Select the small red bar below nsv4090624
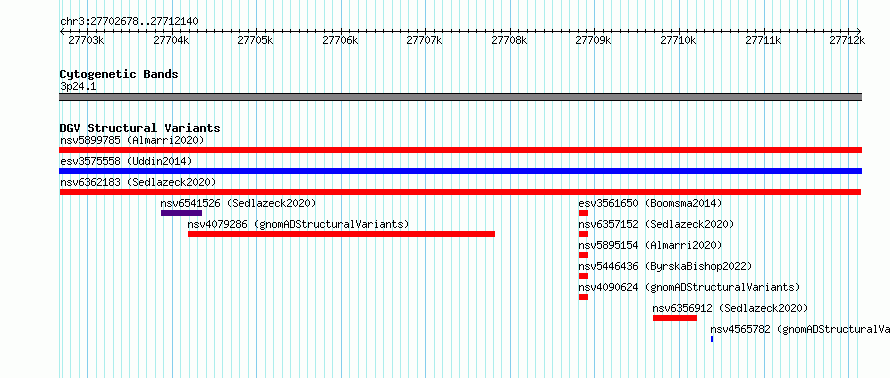Viewport: 890px width, 378px height. tap(583, 297)
